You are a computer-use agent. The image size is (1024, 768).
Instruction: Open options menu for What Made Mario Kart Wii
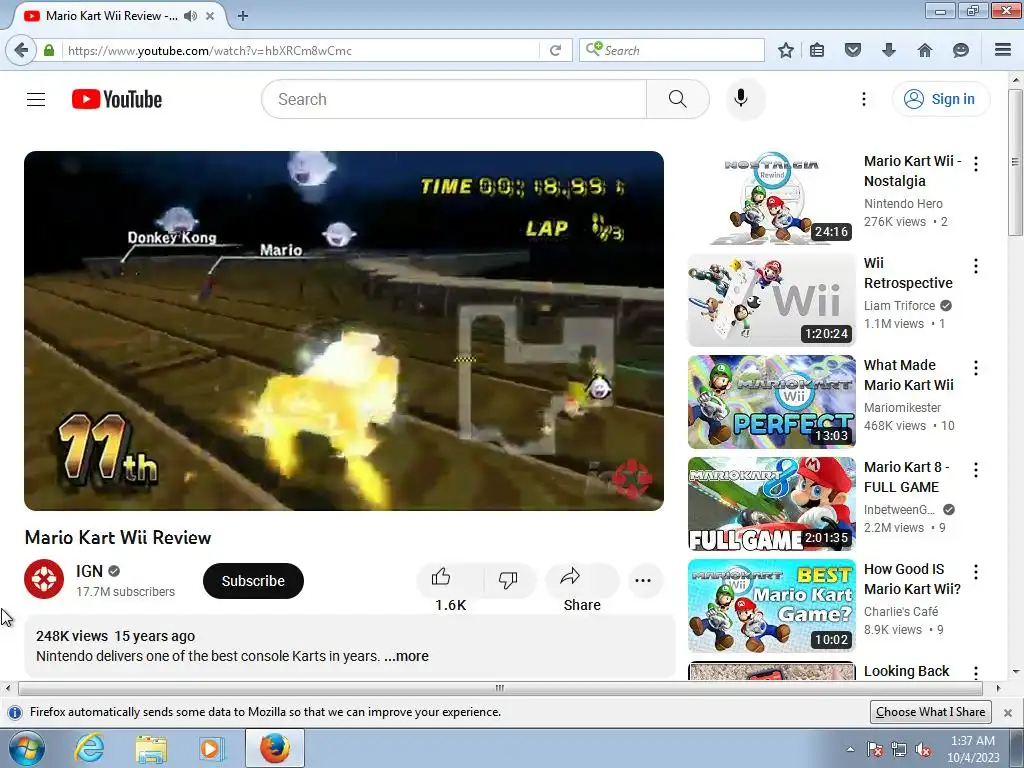tap(976, 368)
